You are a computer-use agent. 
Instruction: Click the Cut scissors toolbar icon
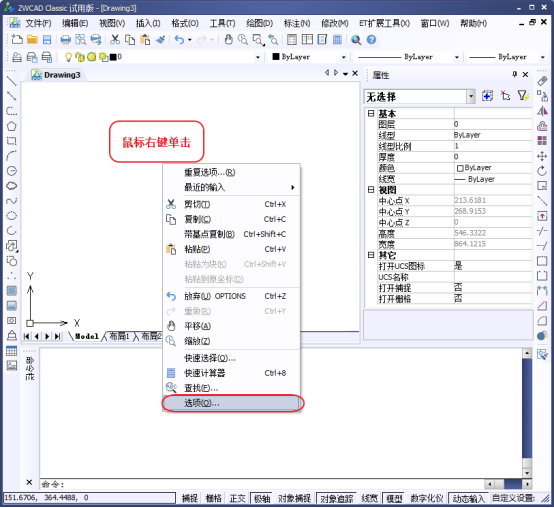click(x=115, y=40)
